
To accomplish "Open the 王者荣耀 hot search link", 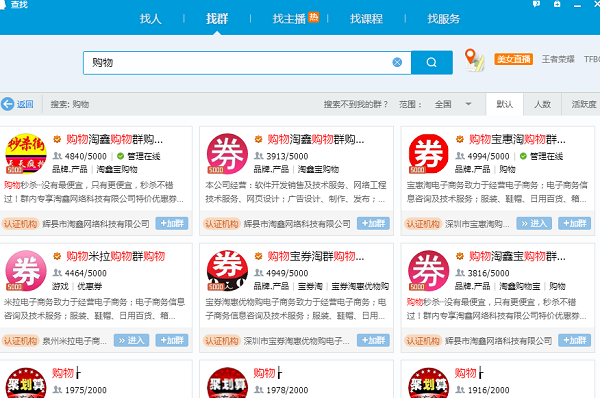I will [558, 59].
